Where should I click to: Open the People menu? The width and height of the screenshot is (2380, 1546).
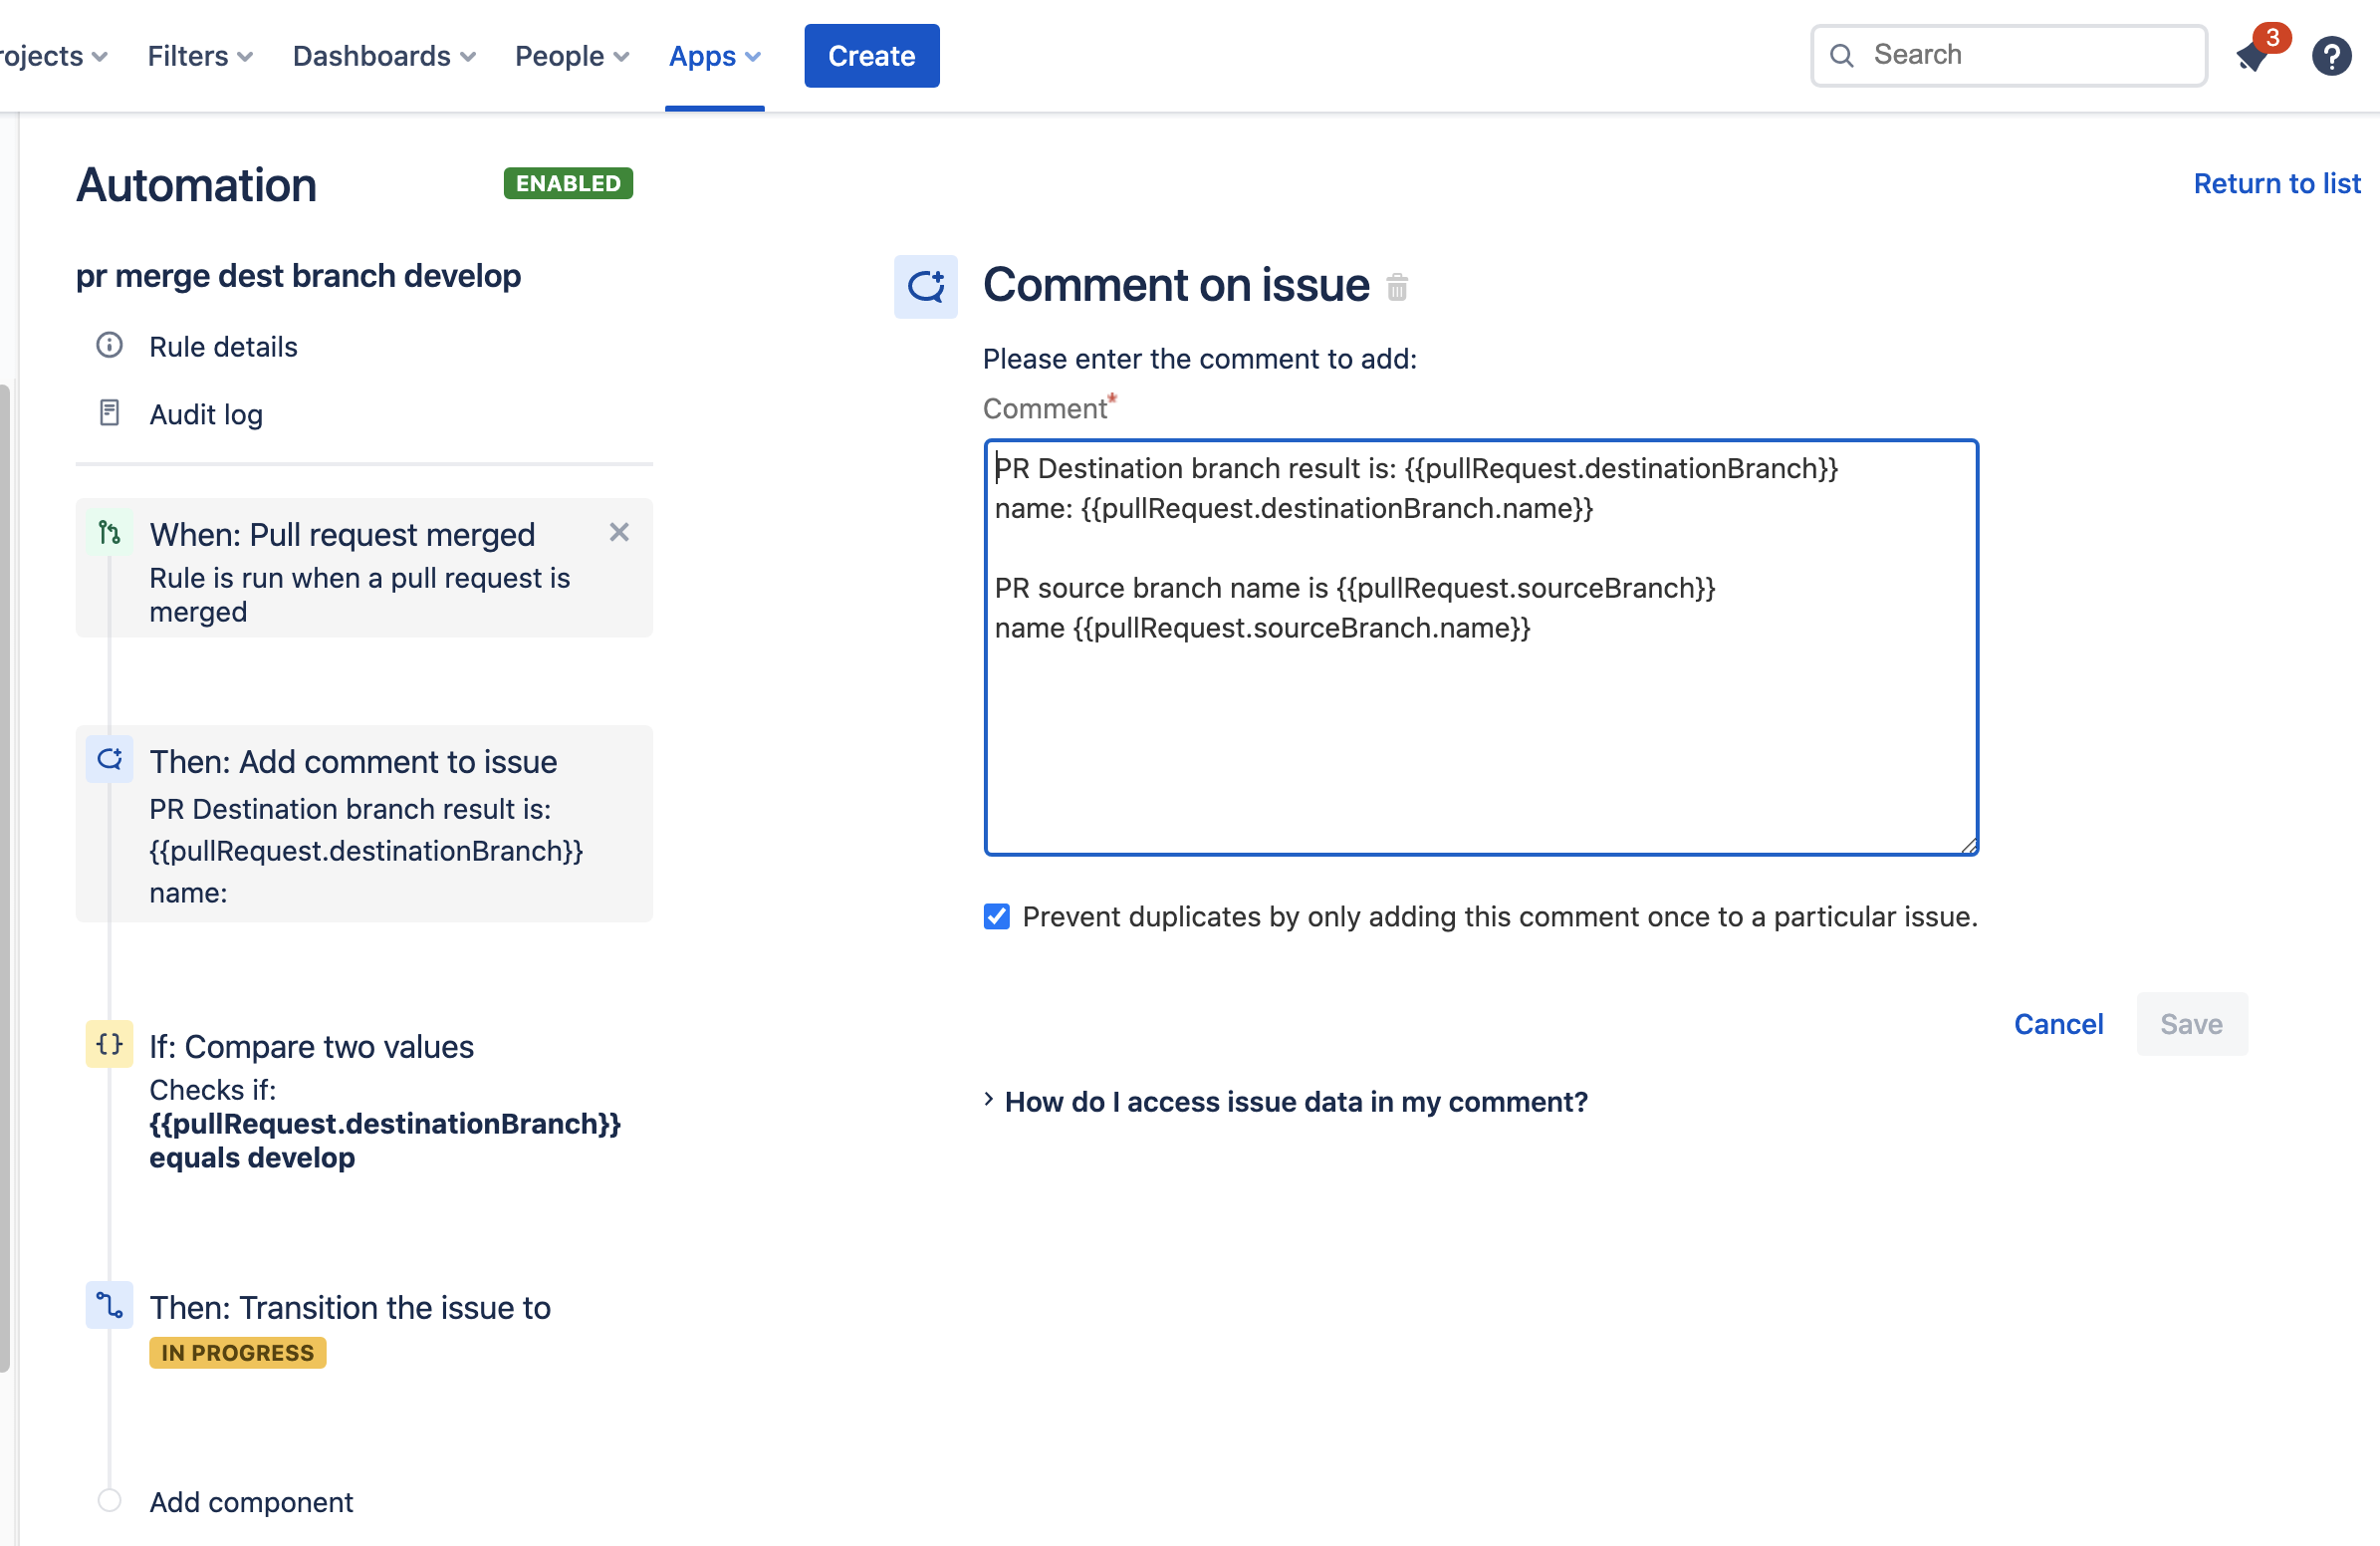pos(571,56)
